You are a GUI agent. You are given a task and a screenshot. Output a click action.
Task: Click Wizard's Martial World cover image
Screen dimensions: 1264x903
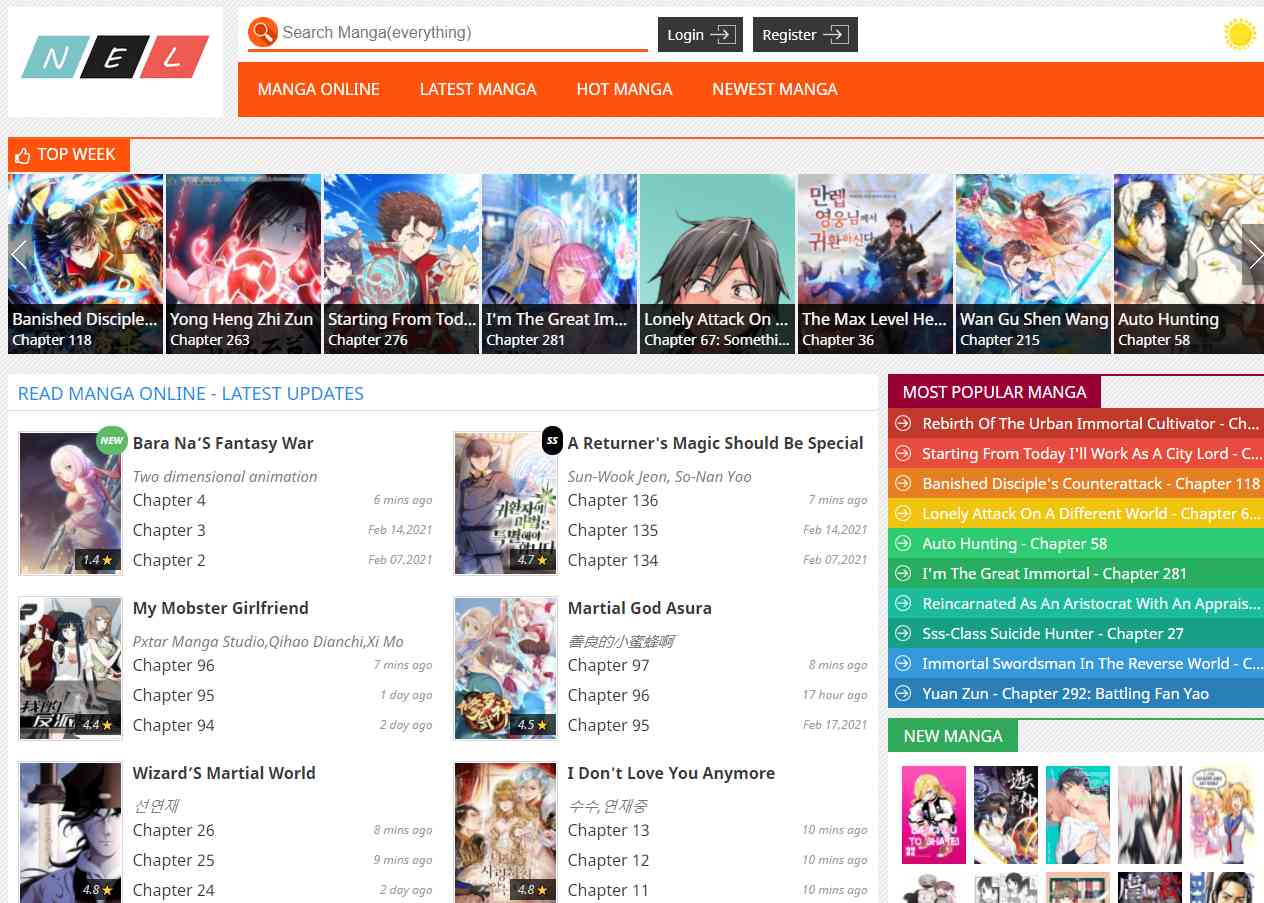pyautogui.click(x=70, y=833)
